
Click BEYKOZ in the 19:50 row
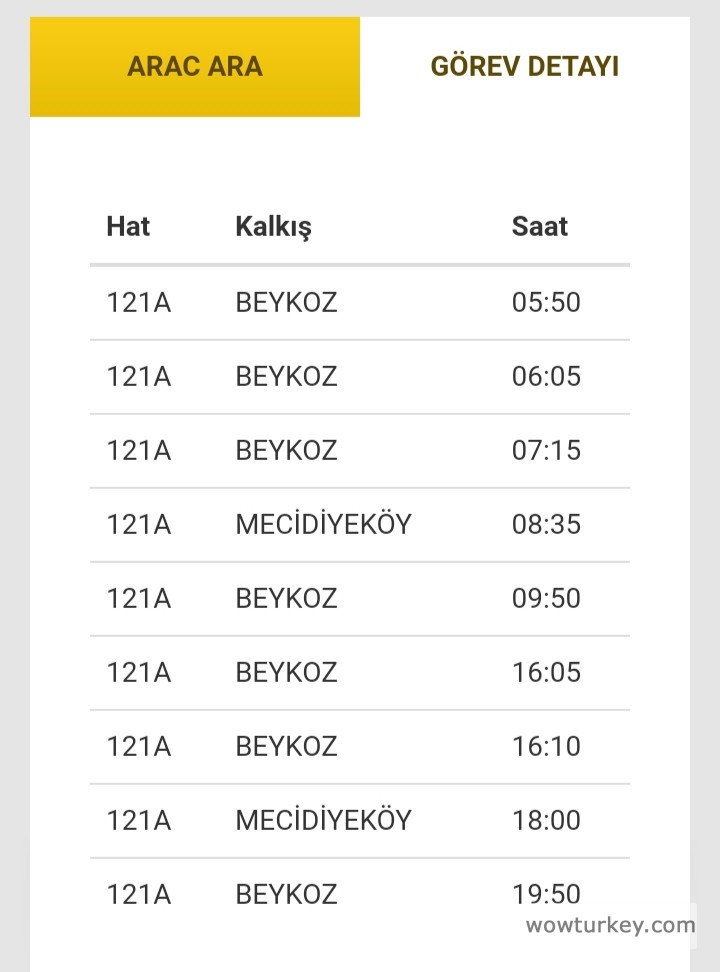pos(286,894)
